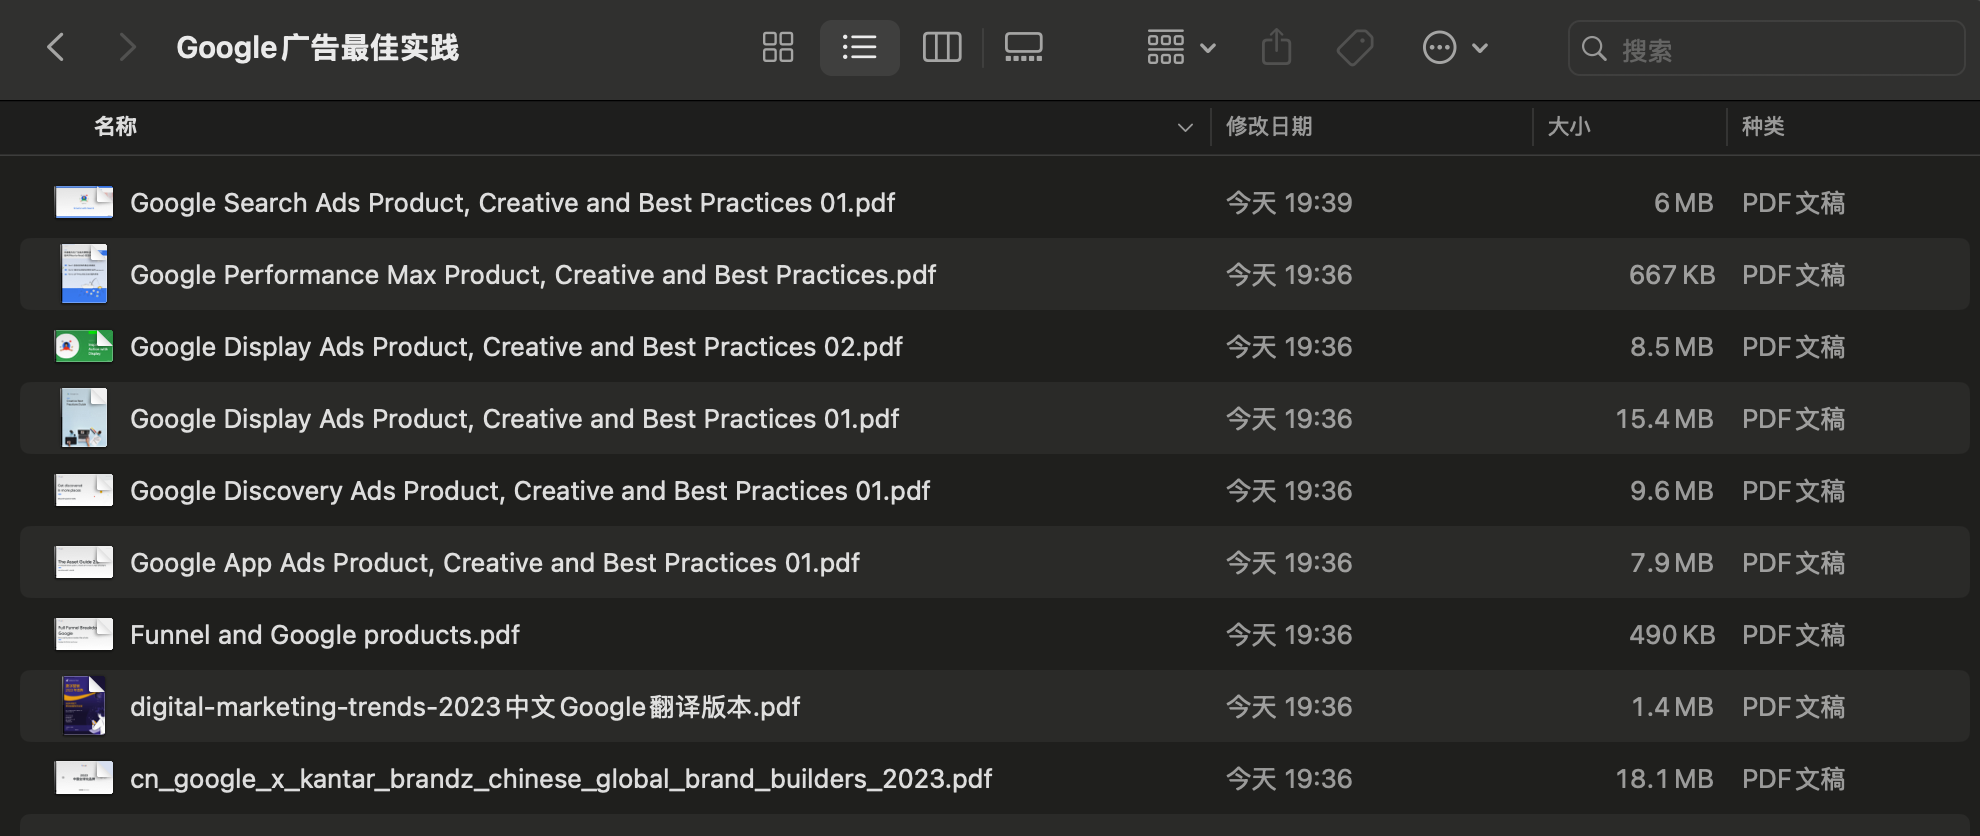Switch to gallery view
The width and height of the screenshot is (1980, 836).
click(x=1023, y=47)
